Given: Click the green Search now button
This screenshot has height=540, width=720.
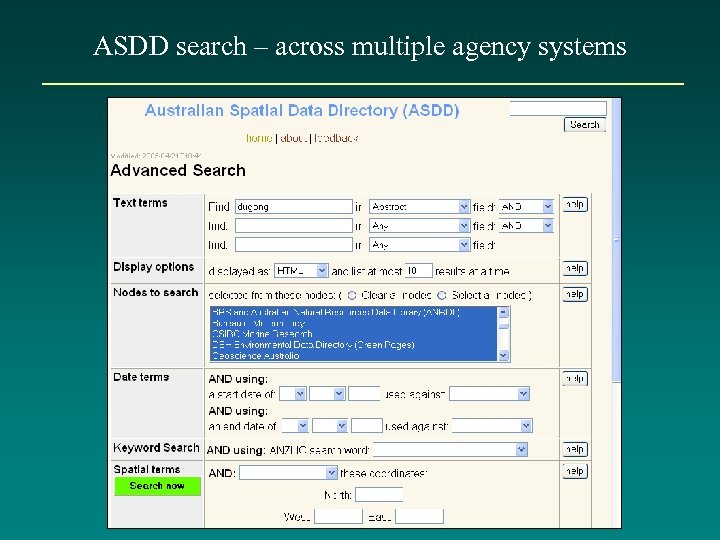Looking at the screenshot, I should (158, 486).
